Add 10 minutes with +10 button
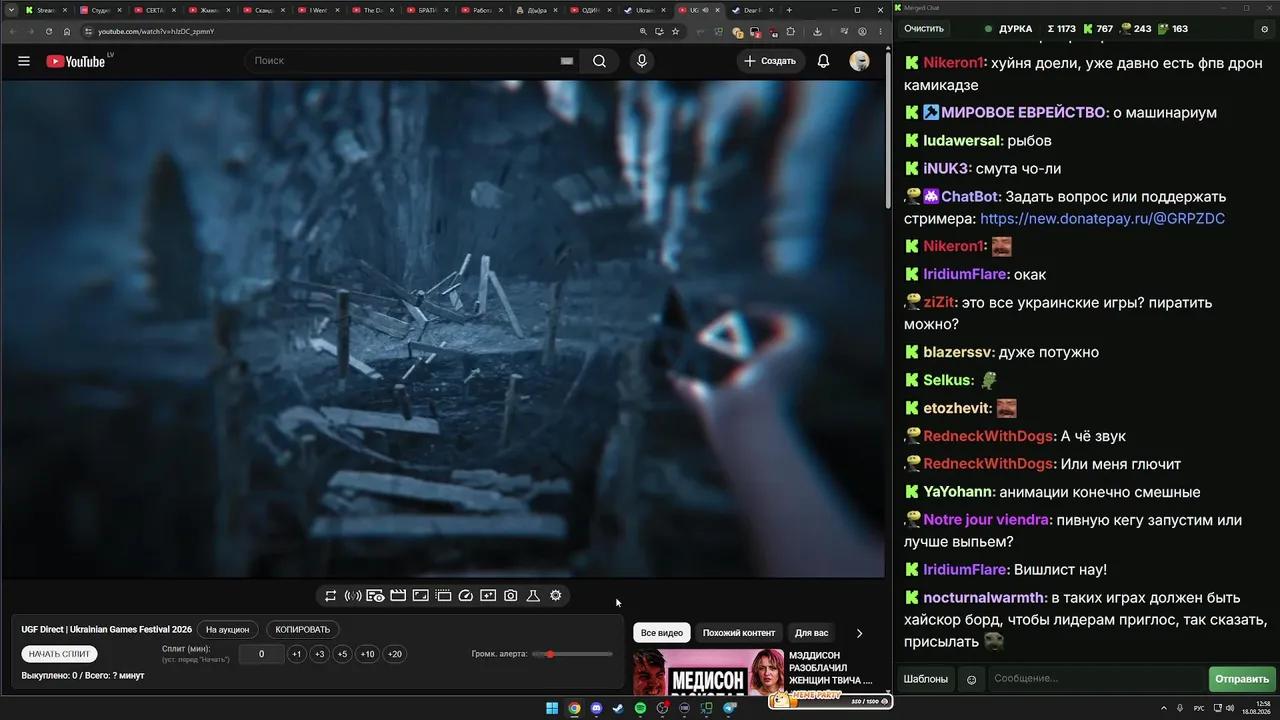The height and width of the screenshot is (720, 1280). (367, 654)
